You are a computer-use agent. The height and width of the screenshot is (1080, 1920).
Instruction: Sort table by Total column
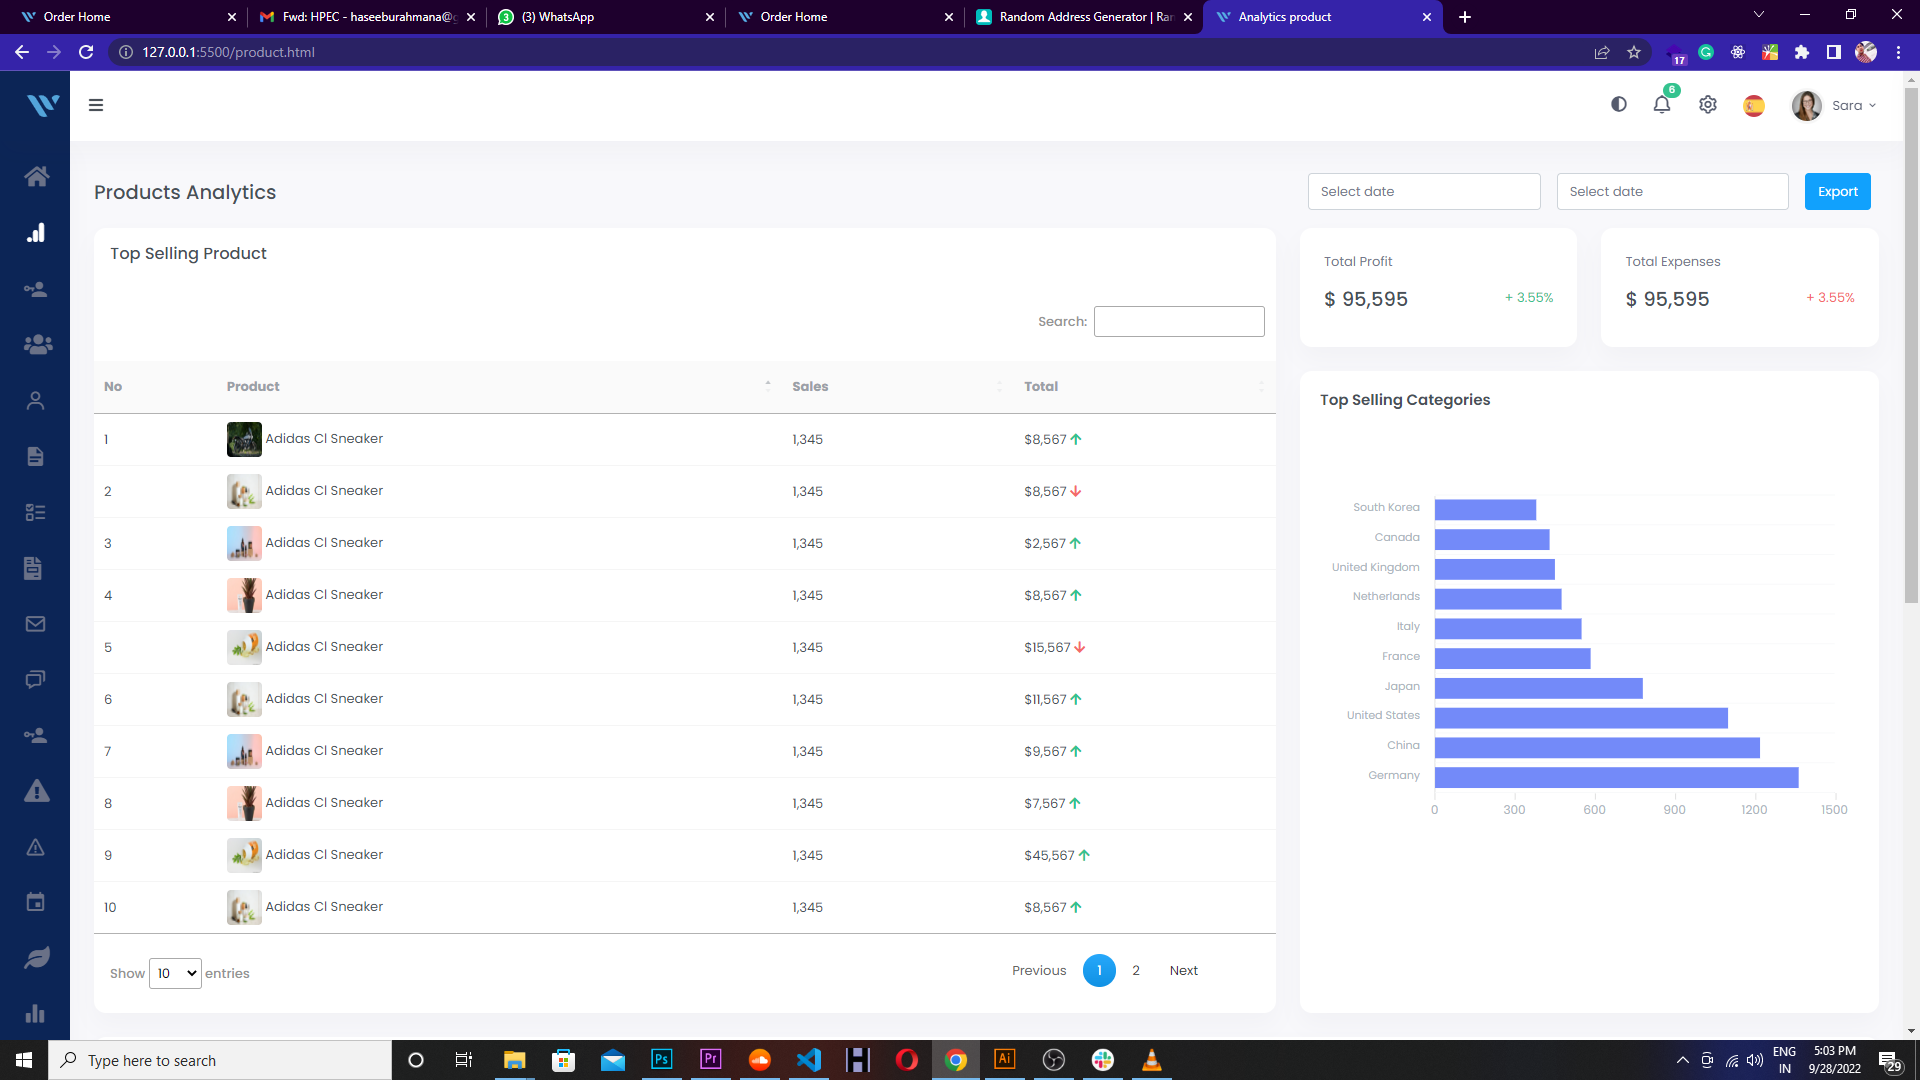pos(1041,387)
